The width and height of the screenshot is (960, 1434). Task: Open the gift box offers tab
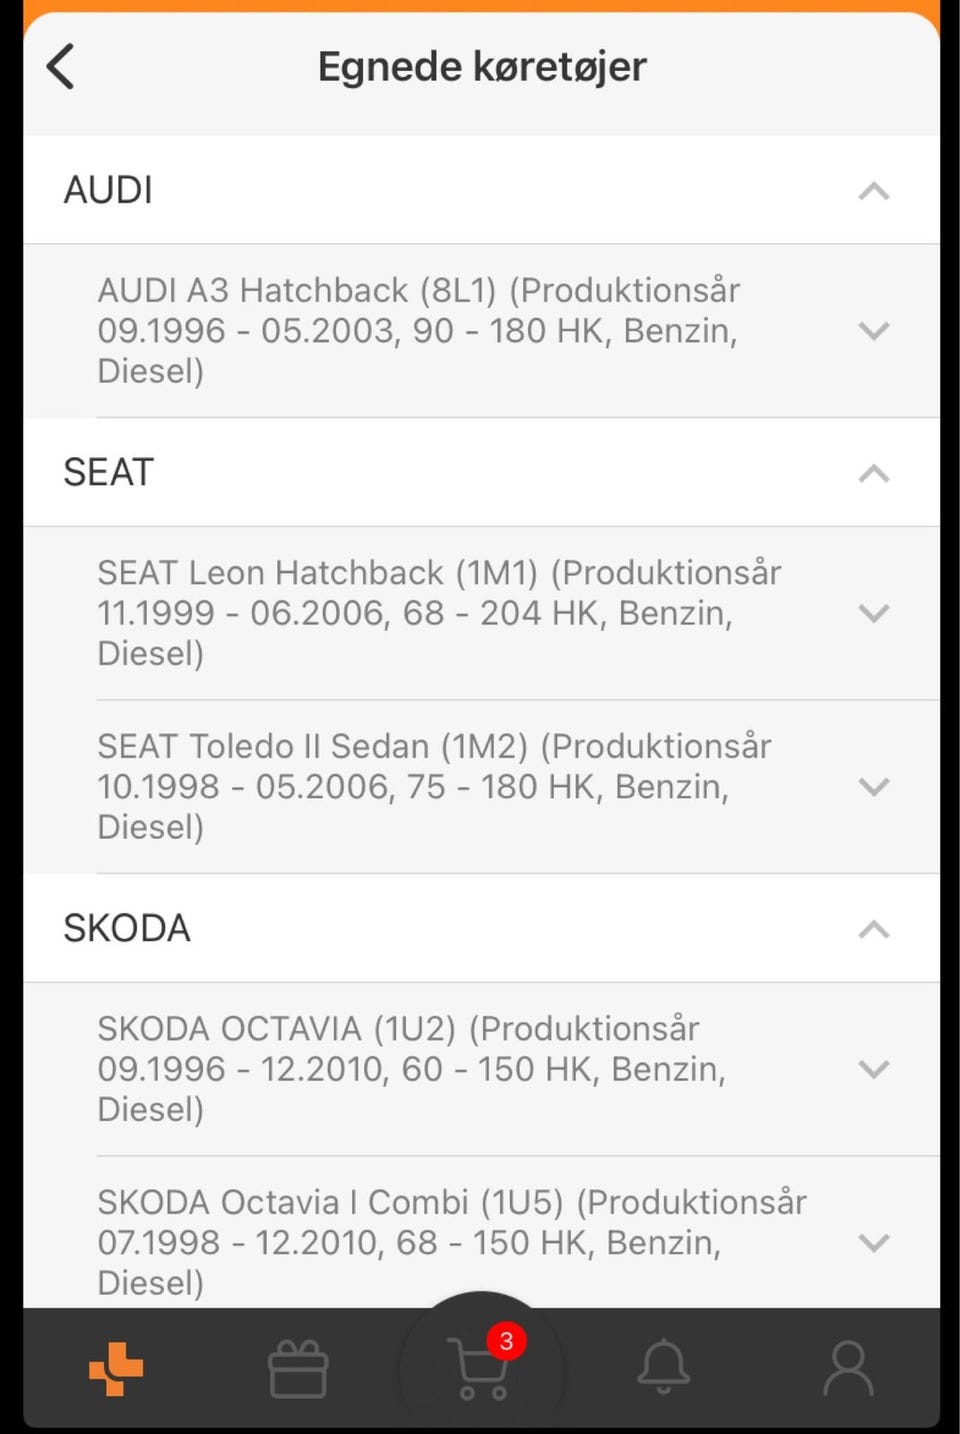298,1368
